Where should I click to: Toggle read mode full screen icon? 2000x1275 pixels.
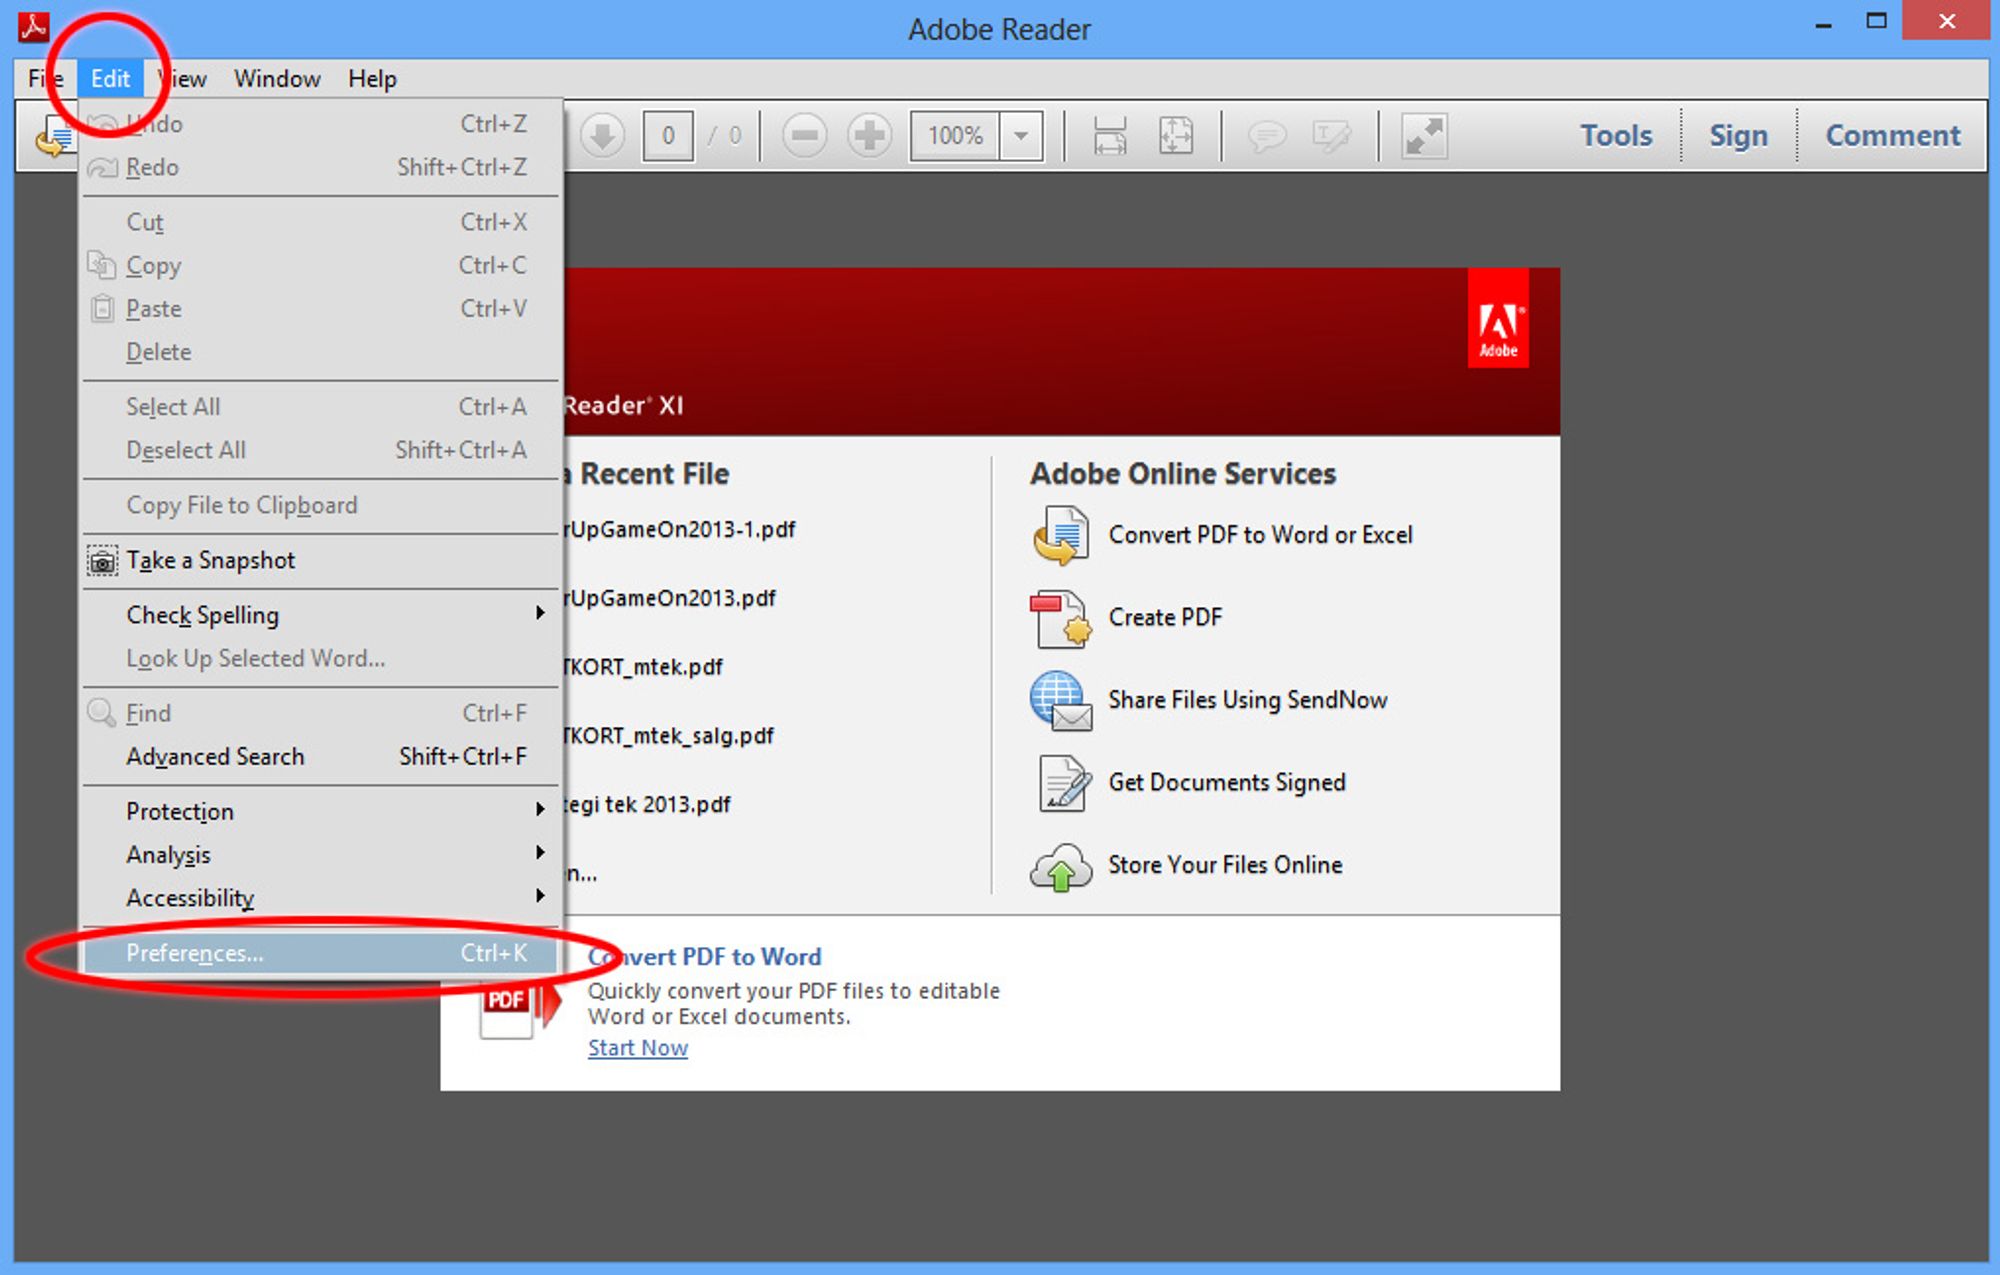pyautogui.click(x=1424, y=136)
